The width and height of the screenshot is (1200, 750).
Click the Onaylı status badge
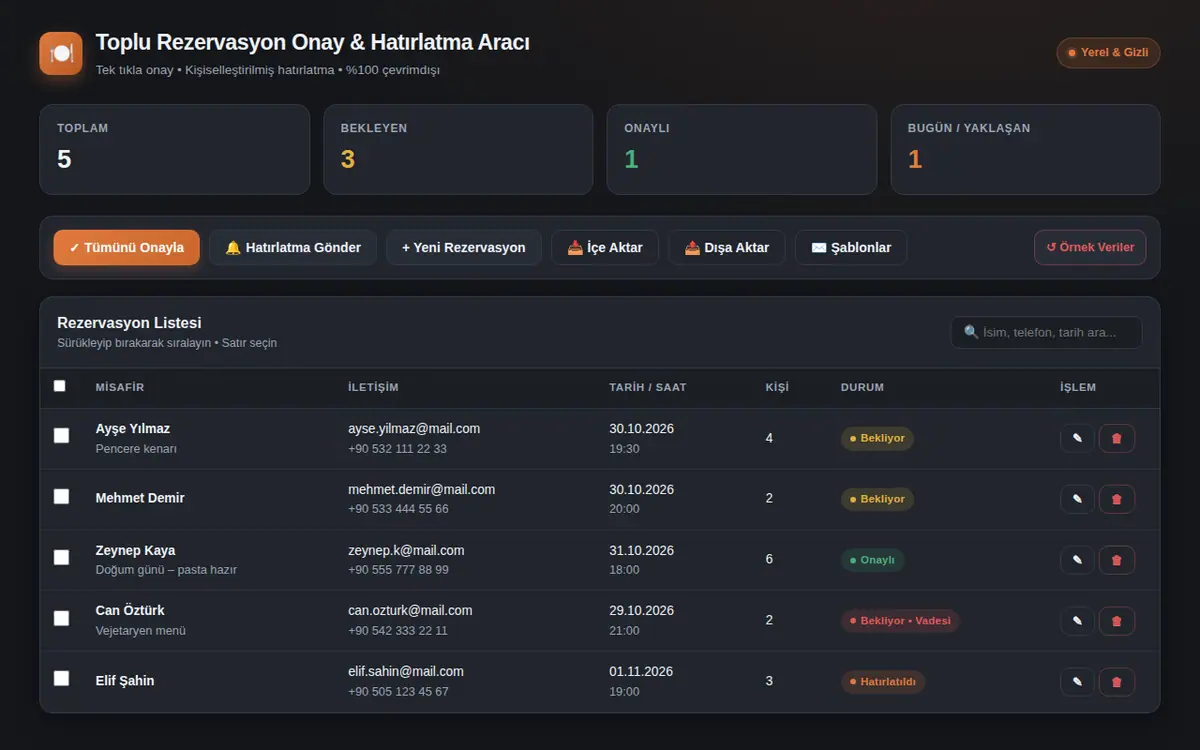coord(872,560)
